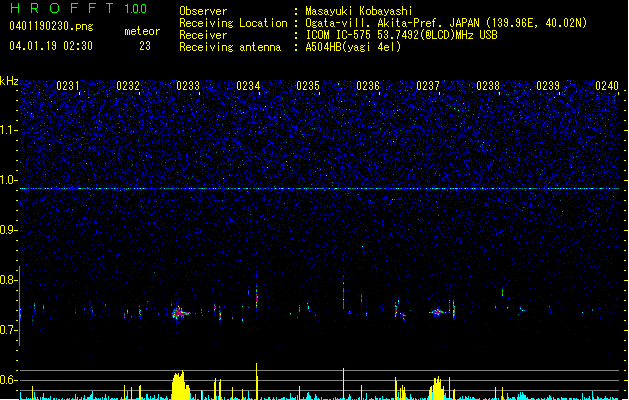This screenshot has width=629, height=400.
Task: Select the meteor count value 23
Action: pyautogui.click(x=145, y=46)
